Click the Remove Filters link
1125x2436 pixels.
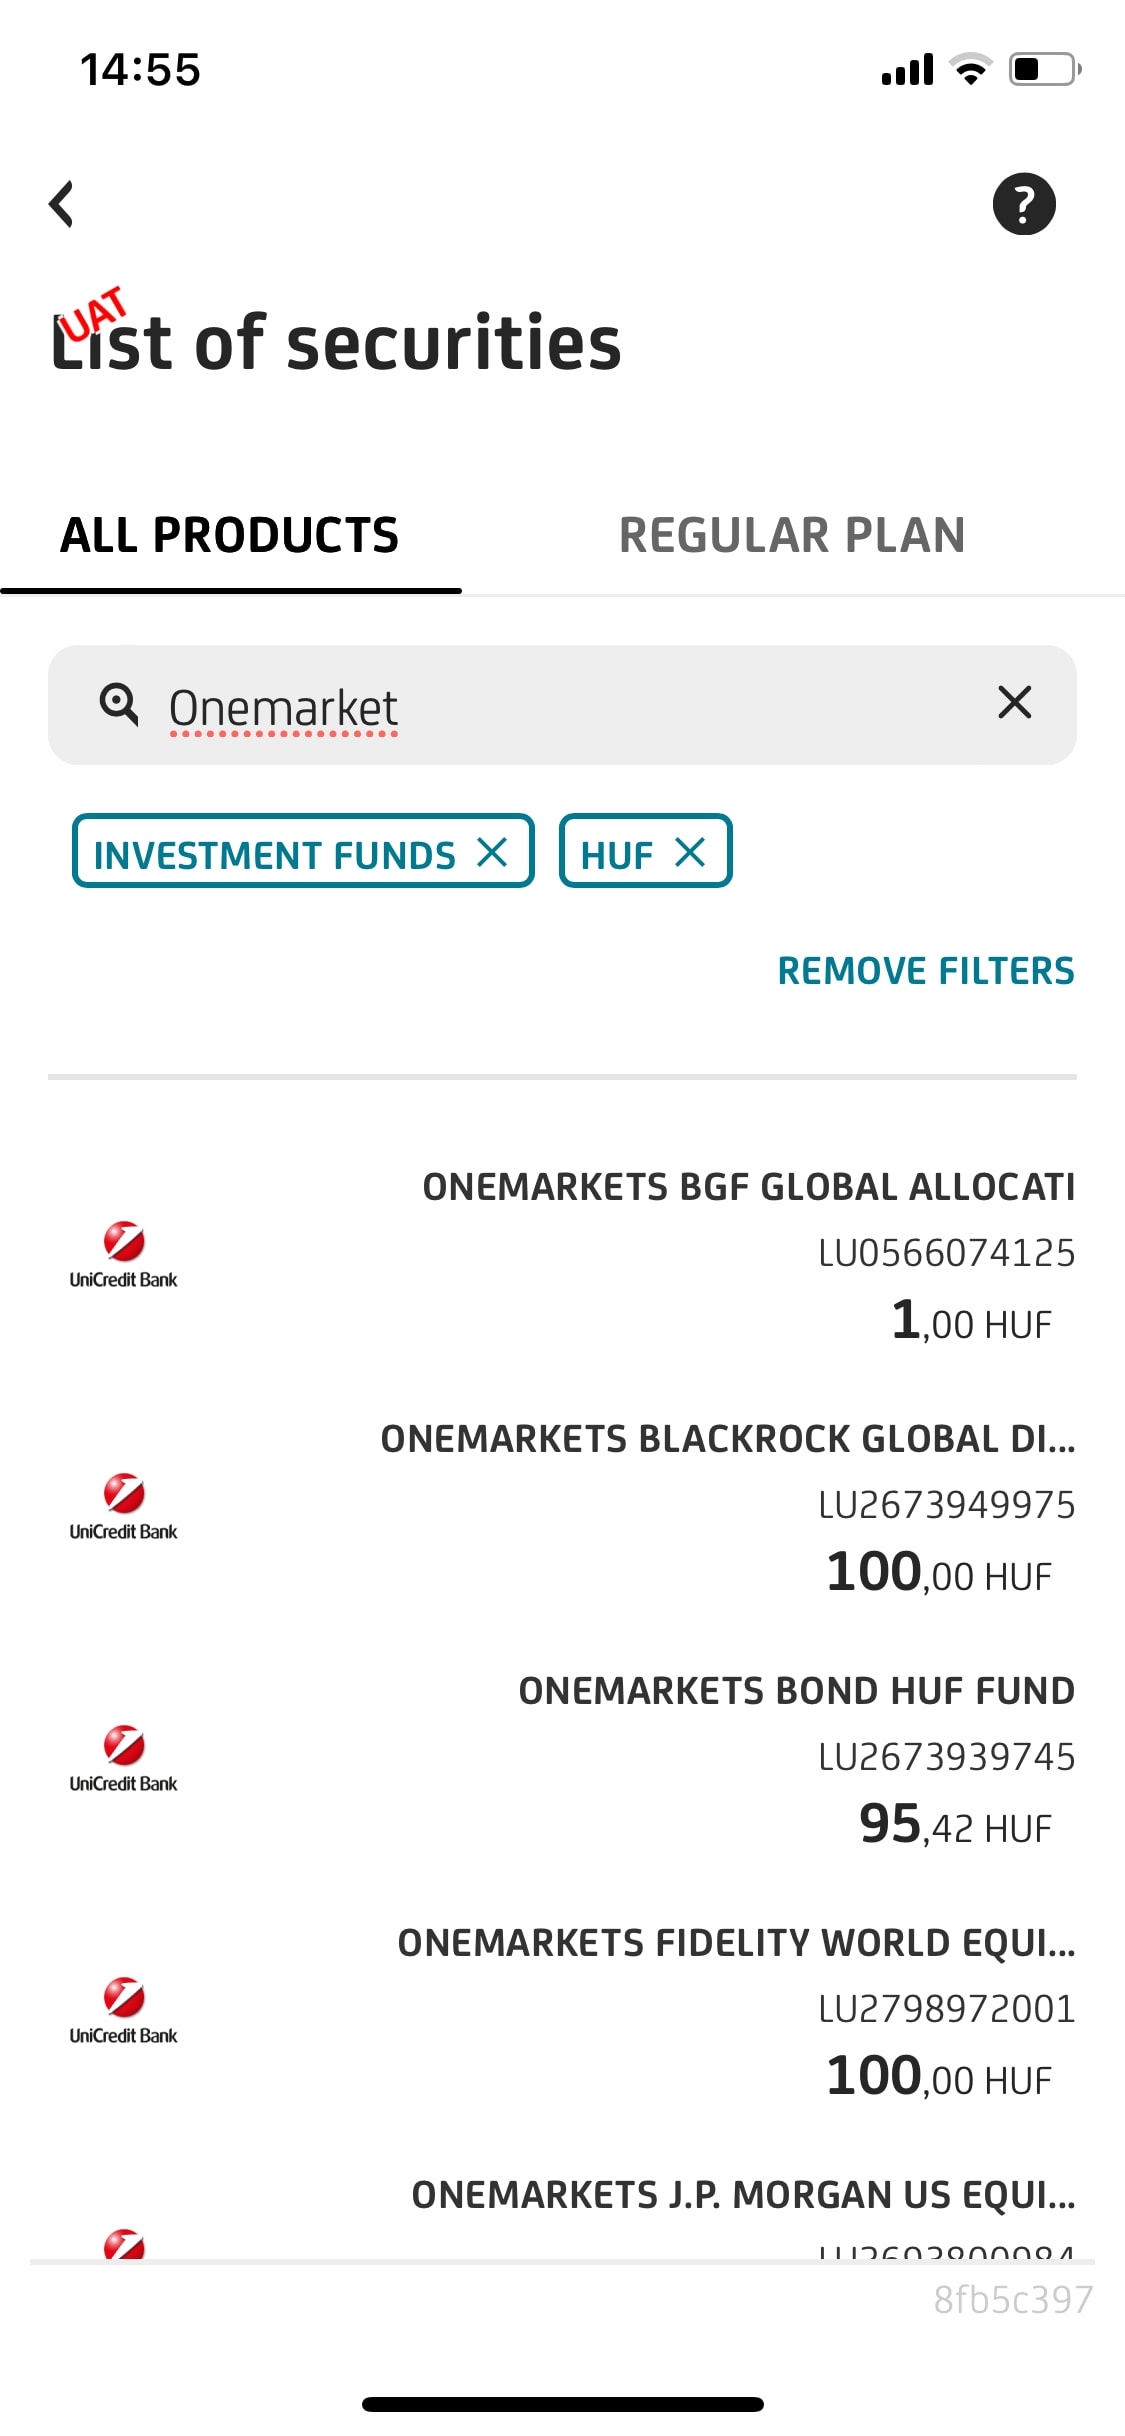click(x=926, y=971)
